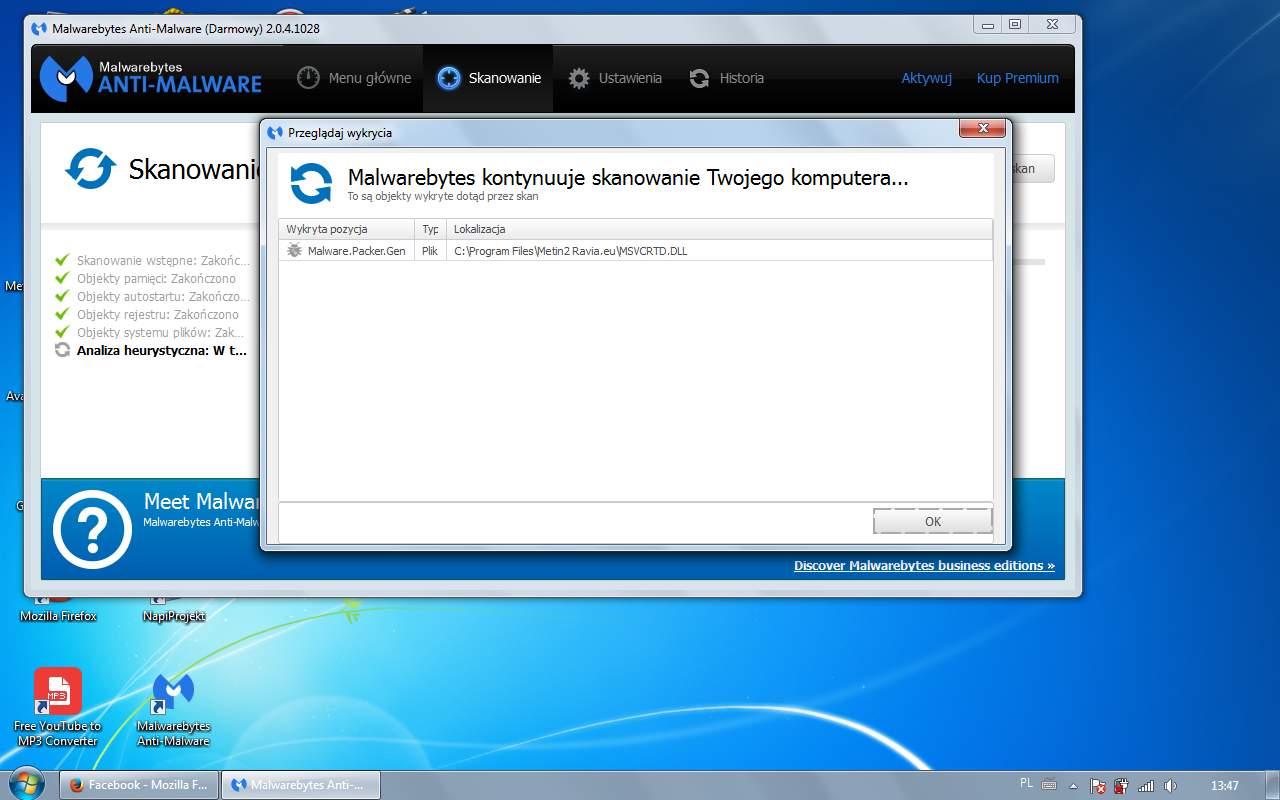Sort by the Lokalizacja column header
This screenshot has height=800, width=1280.
719,229
